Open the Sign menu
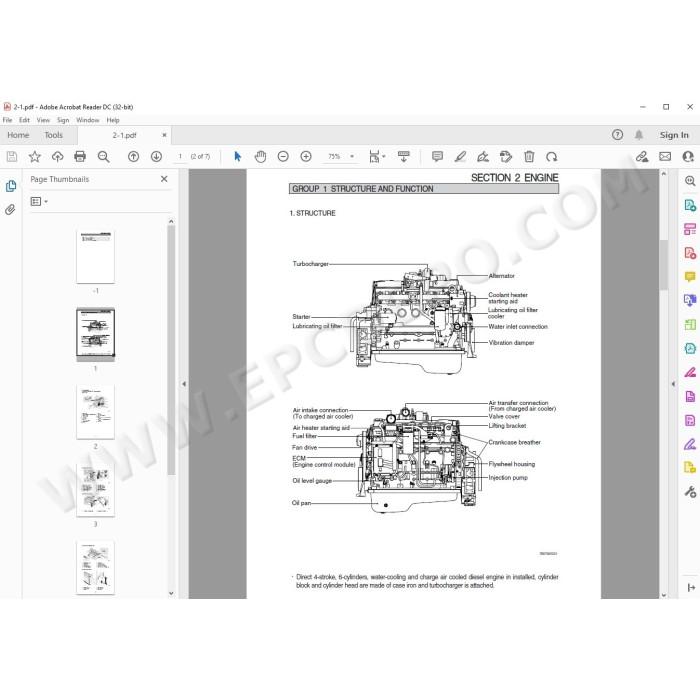The width and height of the screenshot is (700, 700). [x=63, y=120]
